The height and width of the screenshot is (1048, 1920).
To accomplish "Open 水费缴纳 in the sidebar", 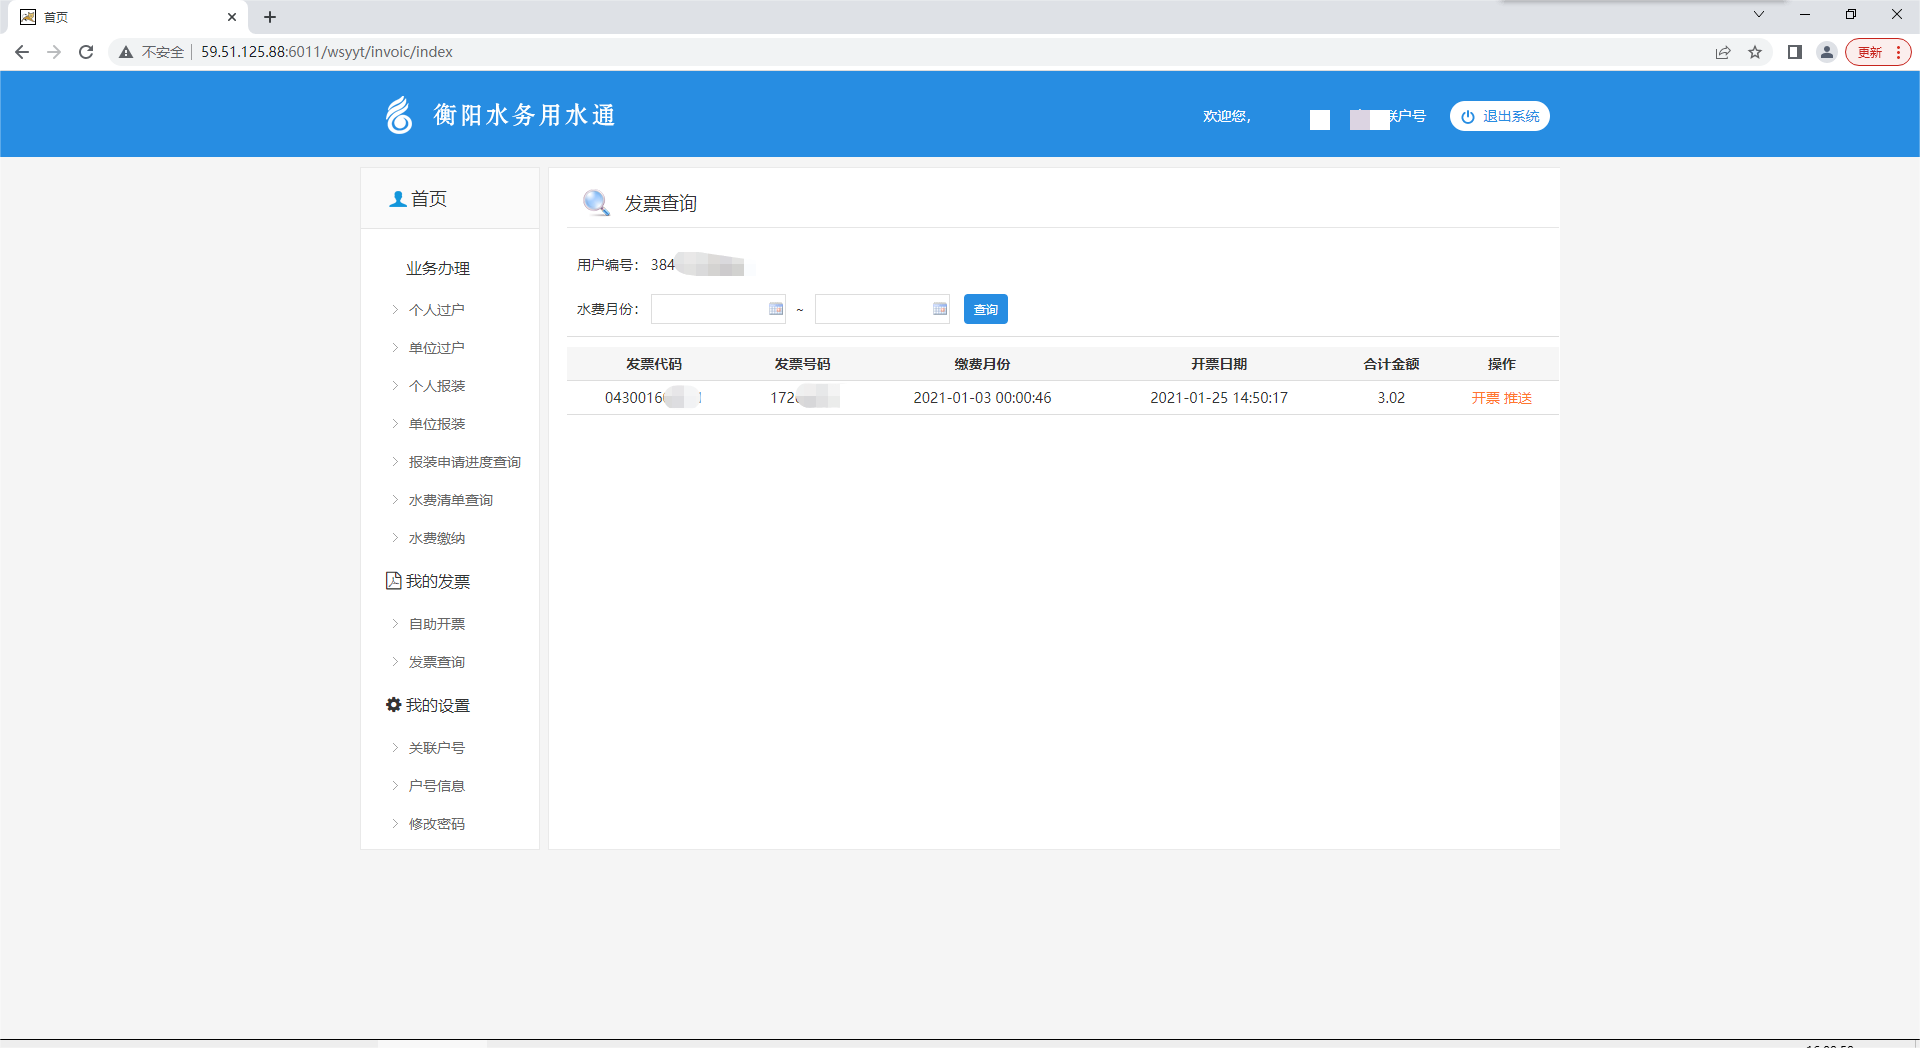I will [x=436, y=538].
